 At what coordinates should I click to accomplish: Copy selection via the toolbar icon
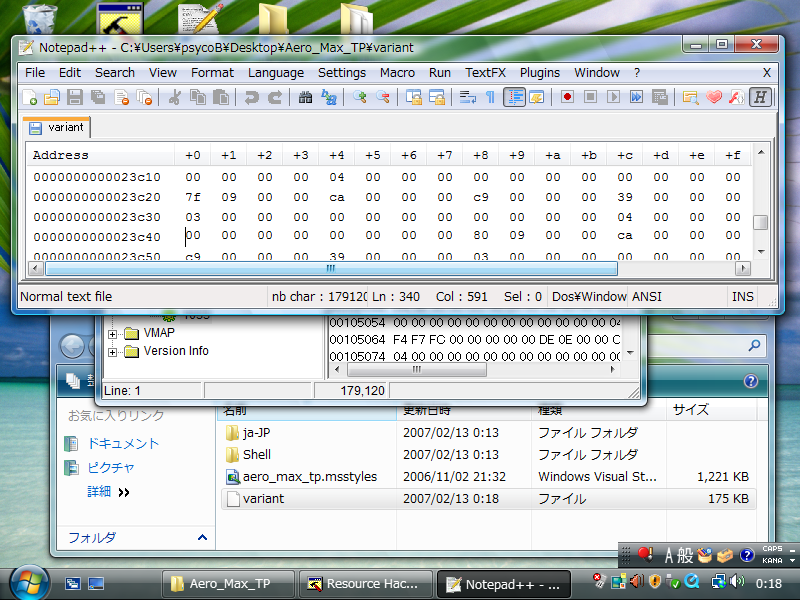198,97
